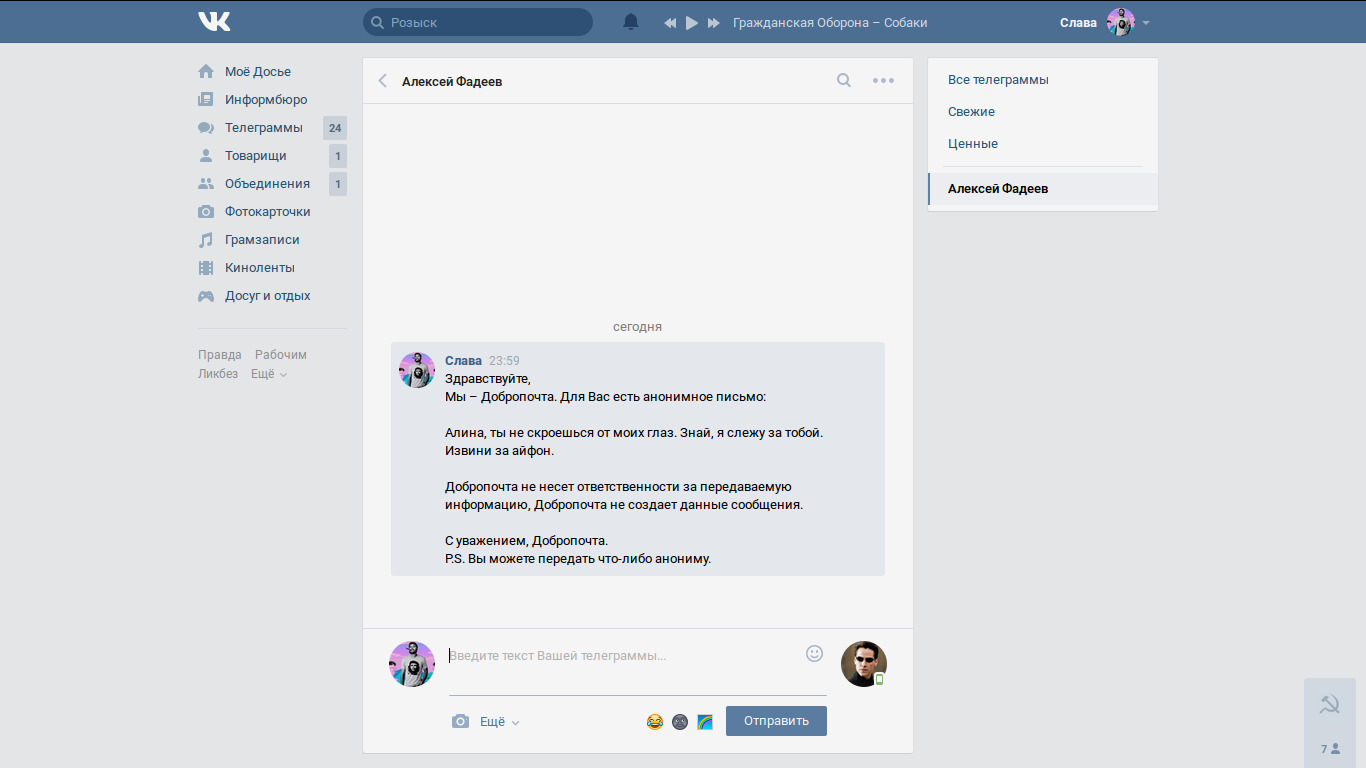The height and width of the screenshot is (768, 1366).
Task: Open the track Гражданская Оборона – Собаки
Action: tap(830, 22)
